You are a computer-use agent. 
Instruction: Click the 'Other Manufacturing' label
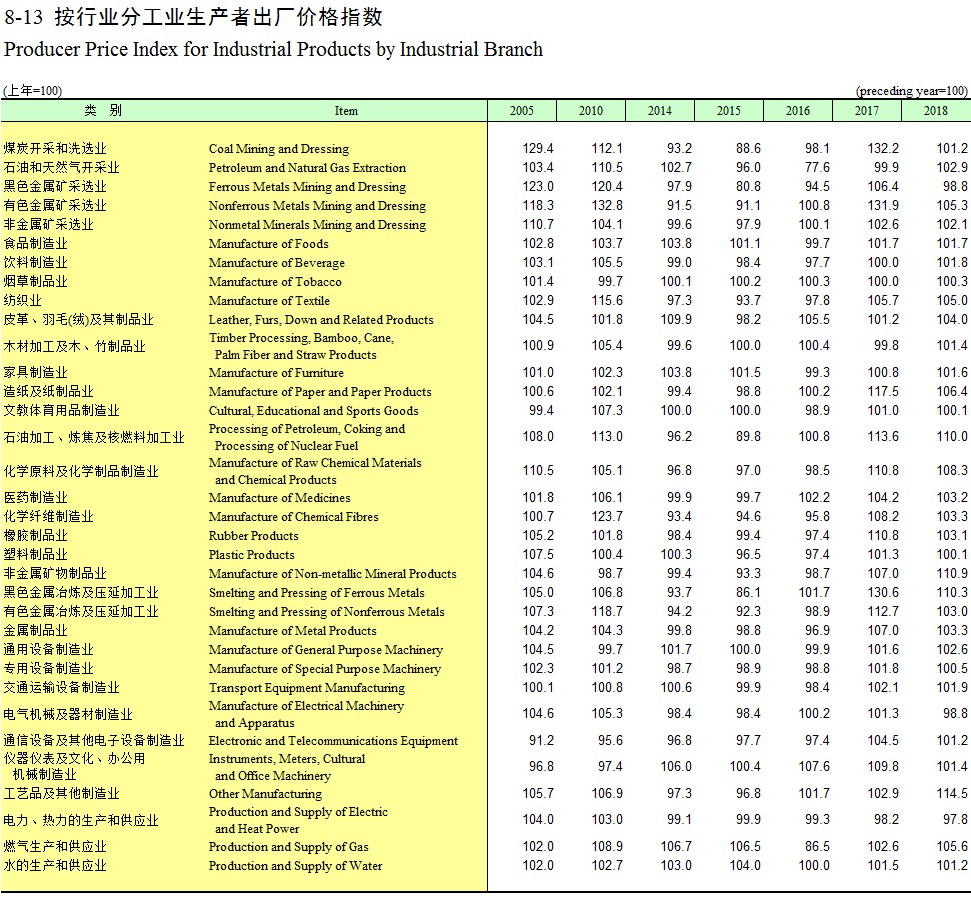pos(265,794)
